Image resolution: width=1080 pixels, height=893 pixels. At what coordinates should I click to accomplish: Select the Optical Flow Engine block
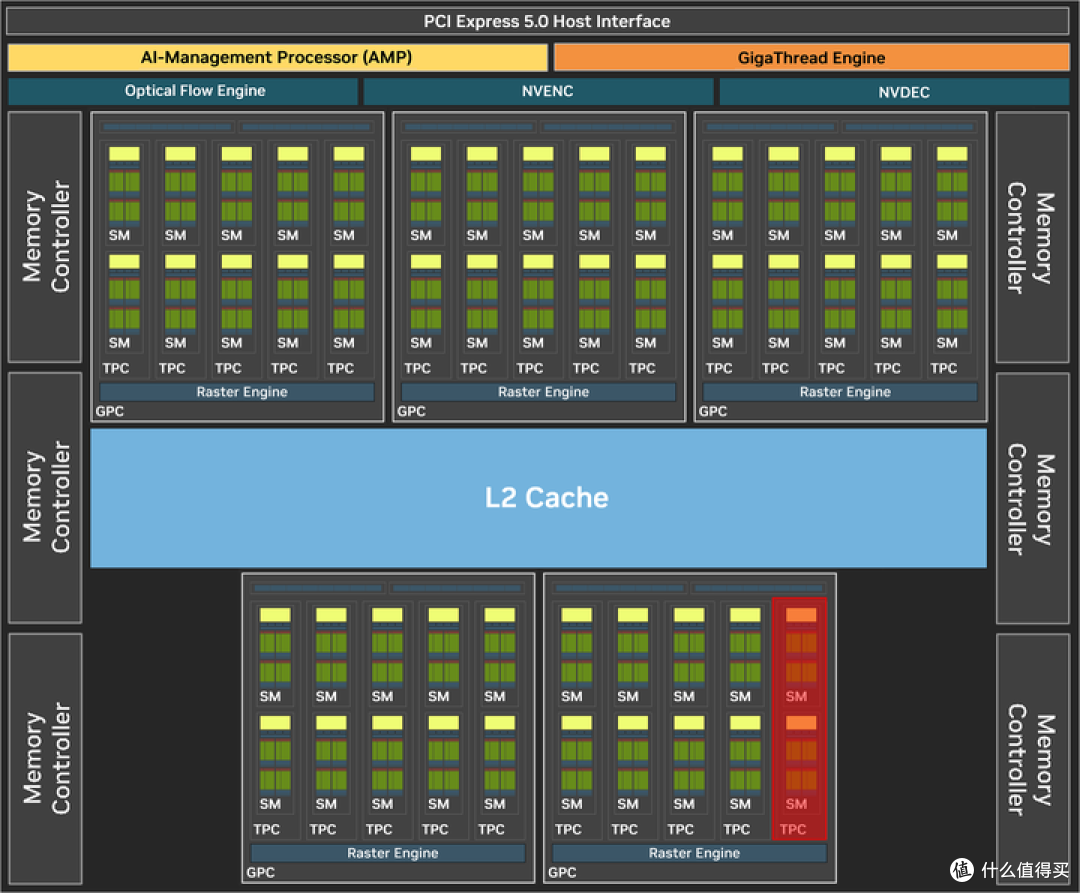tap(183, 91)
